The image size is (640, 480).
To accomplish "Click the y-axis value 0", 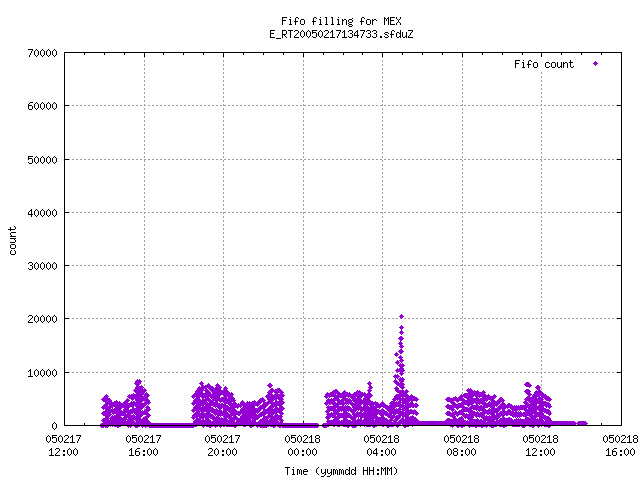I will click(x=54, y=426).
